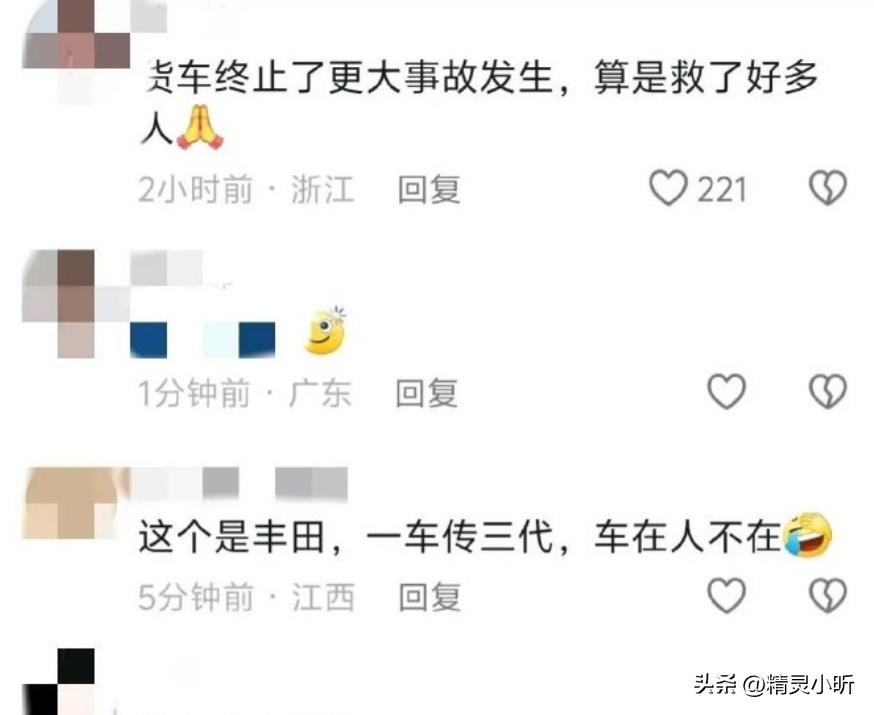Dislike the Zhejiang comment about the truck
The width and height of the screenshot is (874, 715).
828,188
